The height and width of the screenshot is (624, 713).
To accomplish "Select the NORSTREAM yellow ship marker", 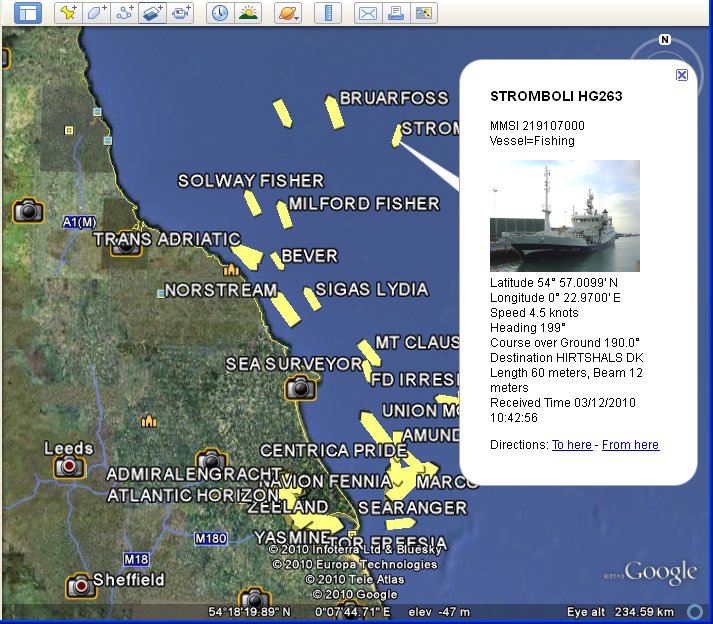I will (x=285, y=309).
